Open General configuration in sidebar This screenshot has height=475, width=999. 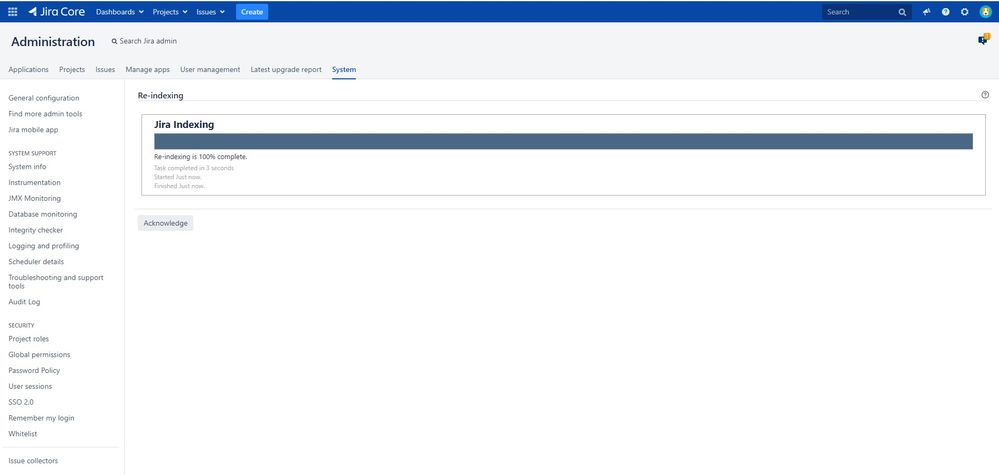tap(44, 98)
